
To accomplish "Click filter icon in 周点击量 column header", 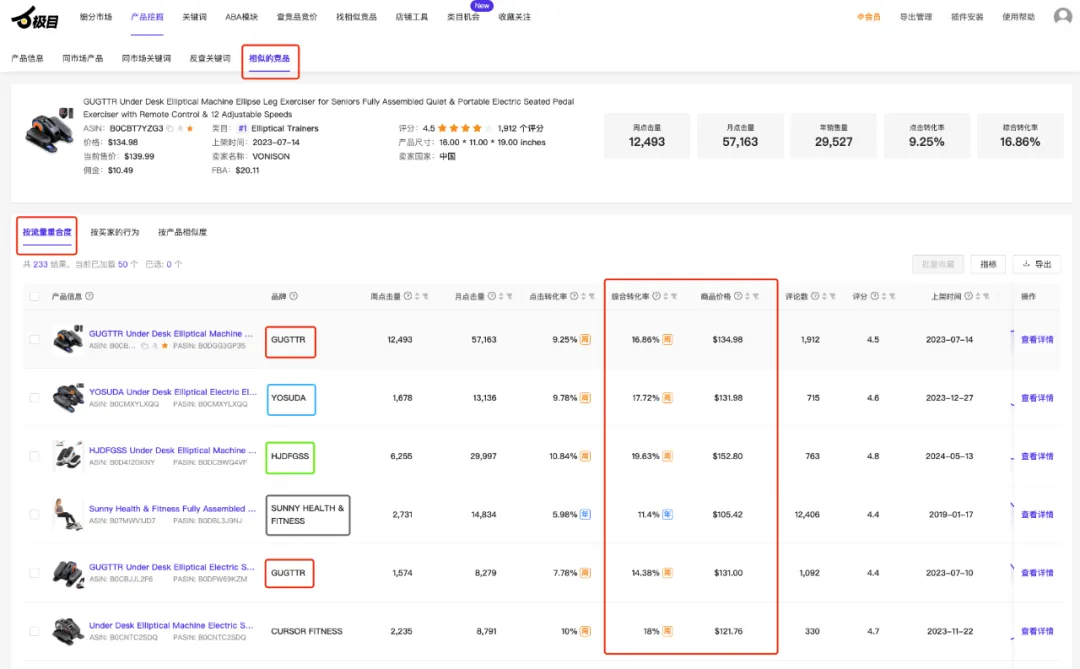I will [x=426, y=296].
